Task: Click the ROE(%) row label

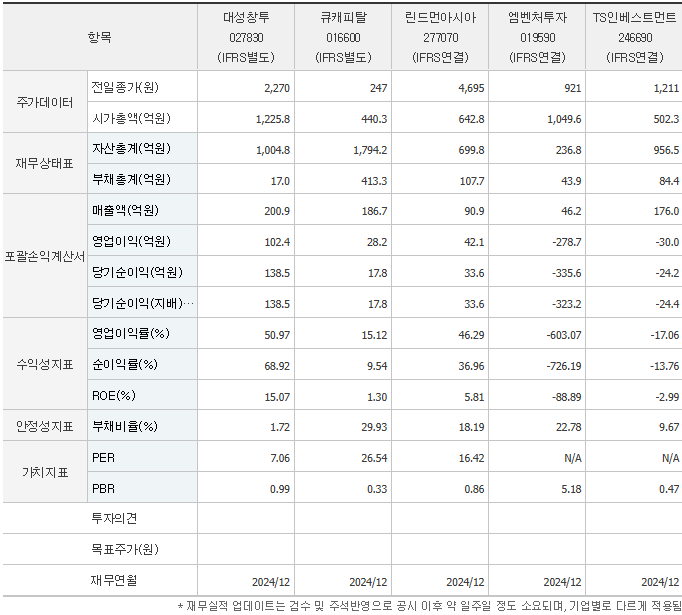Action: (114, 396)
